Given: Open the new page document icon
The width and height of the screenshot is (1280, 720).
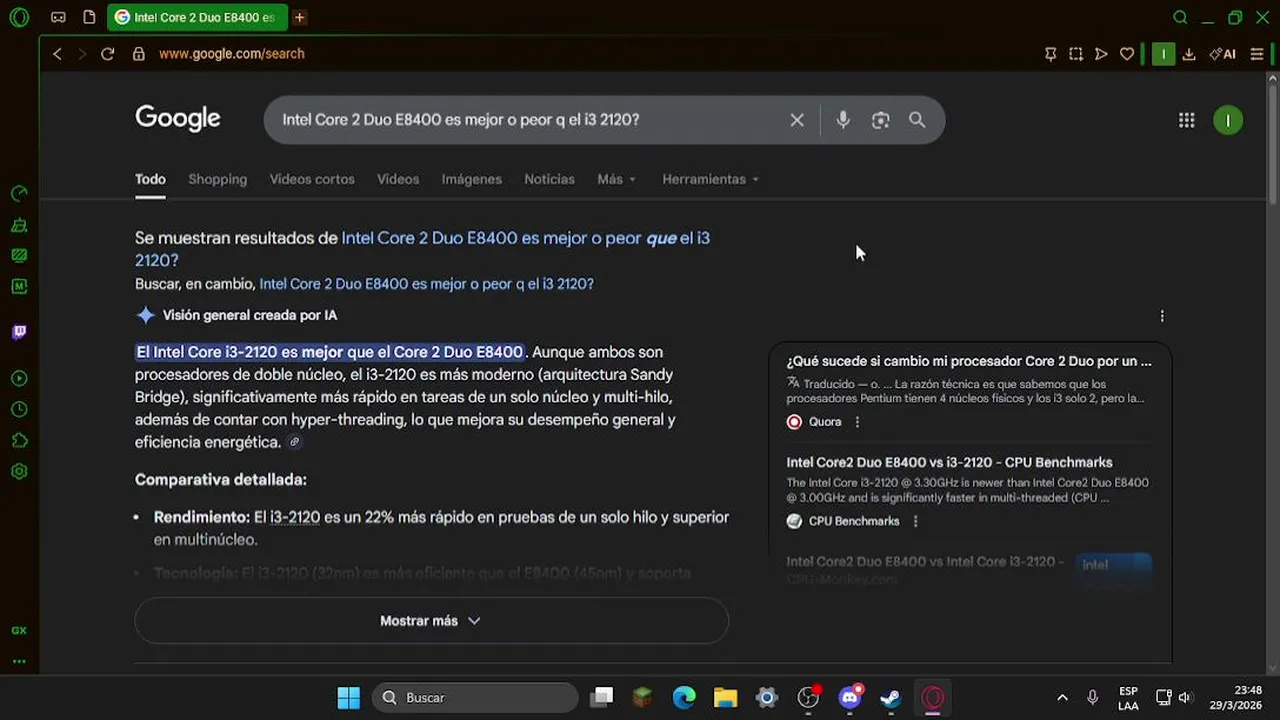Looking at the screenshot, I should (x=89, y=17).
